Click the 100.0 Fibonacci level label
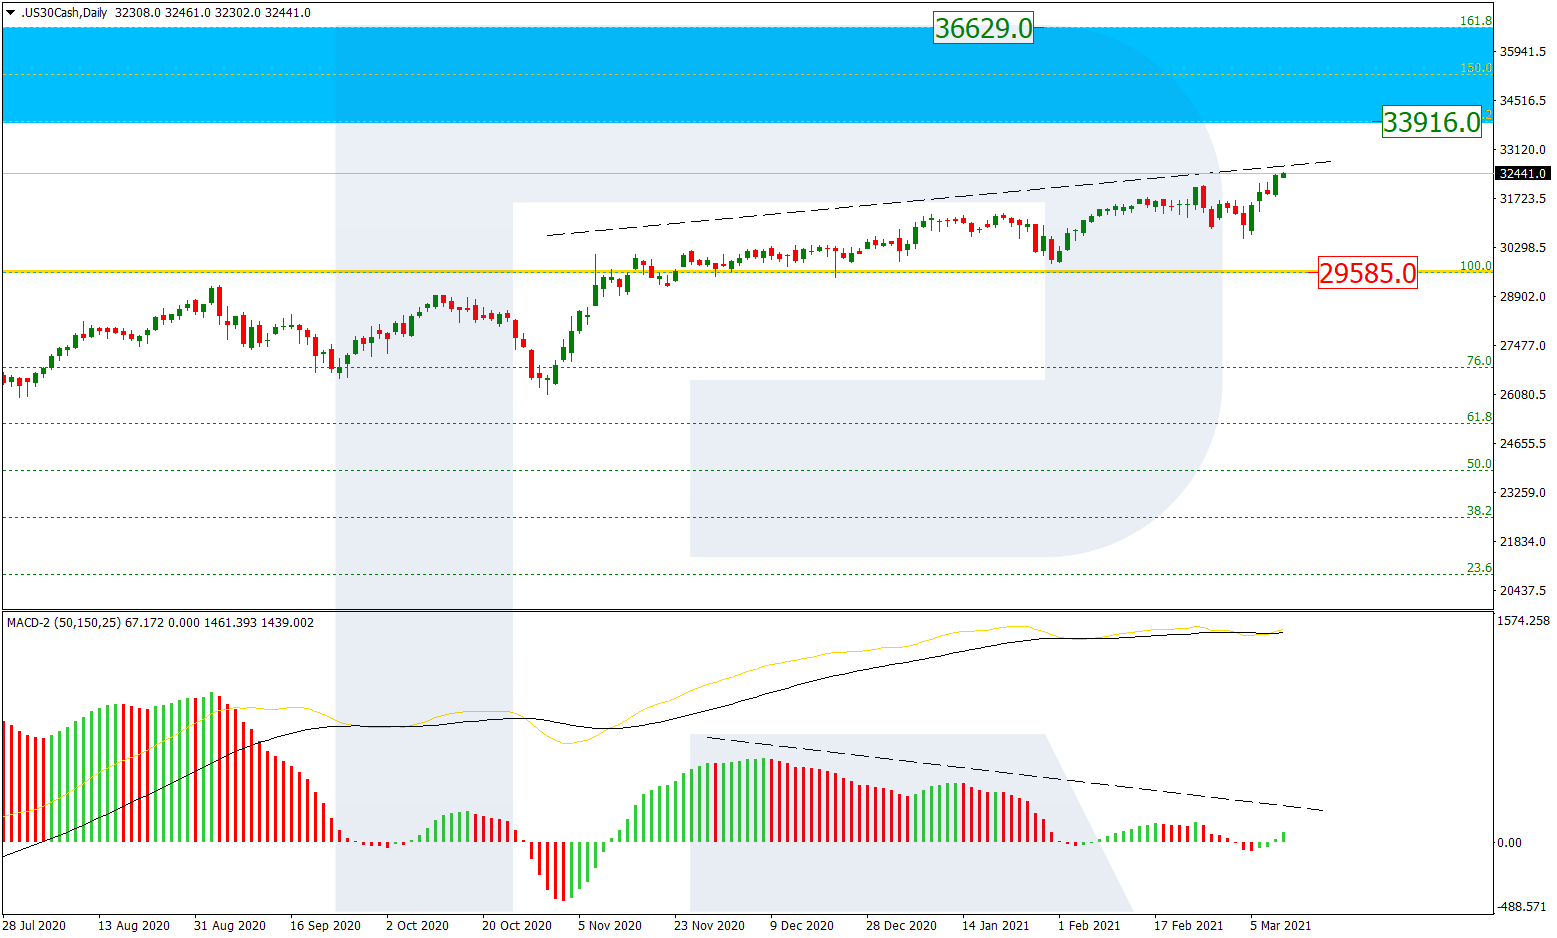1557x938 pixels. tap(1475, 266)
